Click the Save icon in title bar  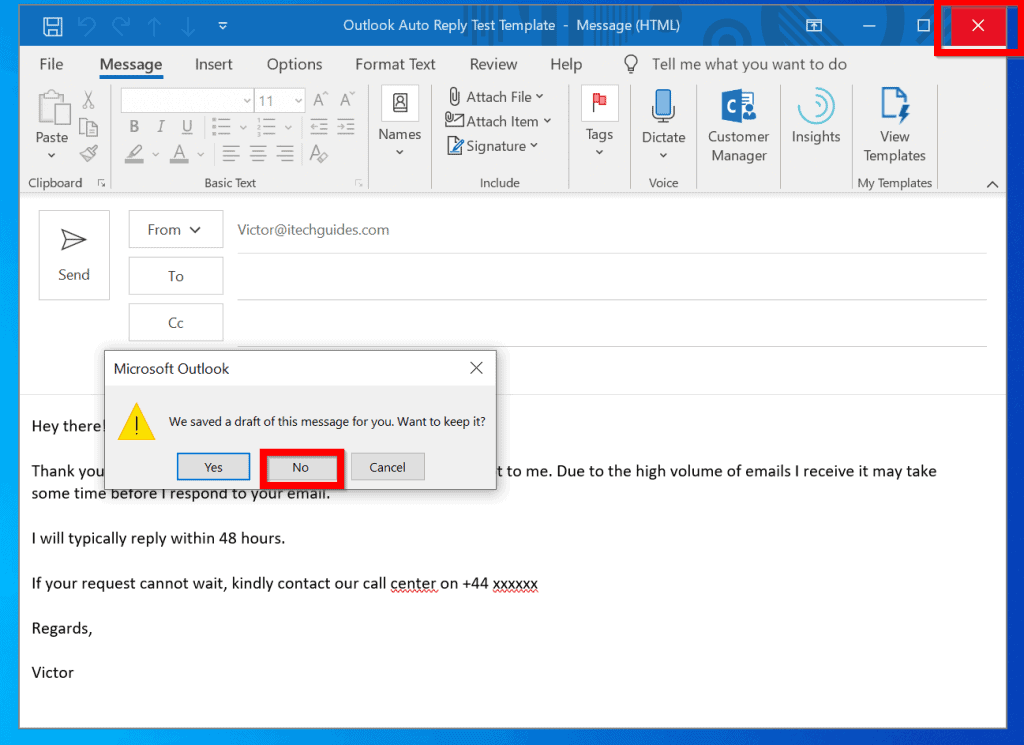coord(52,26)
